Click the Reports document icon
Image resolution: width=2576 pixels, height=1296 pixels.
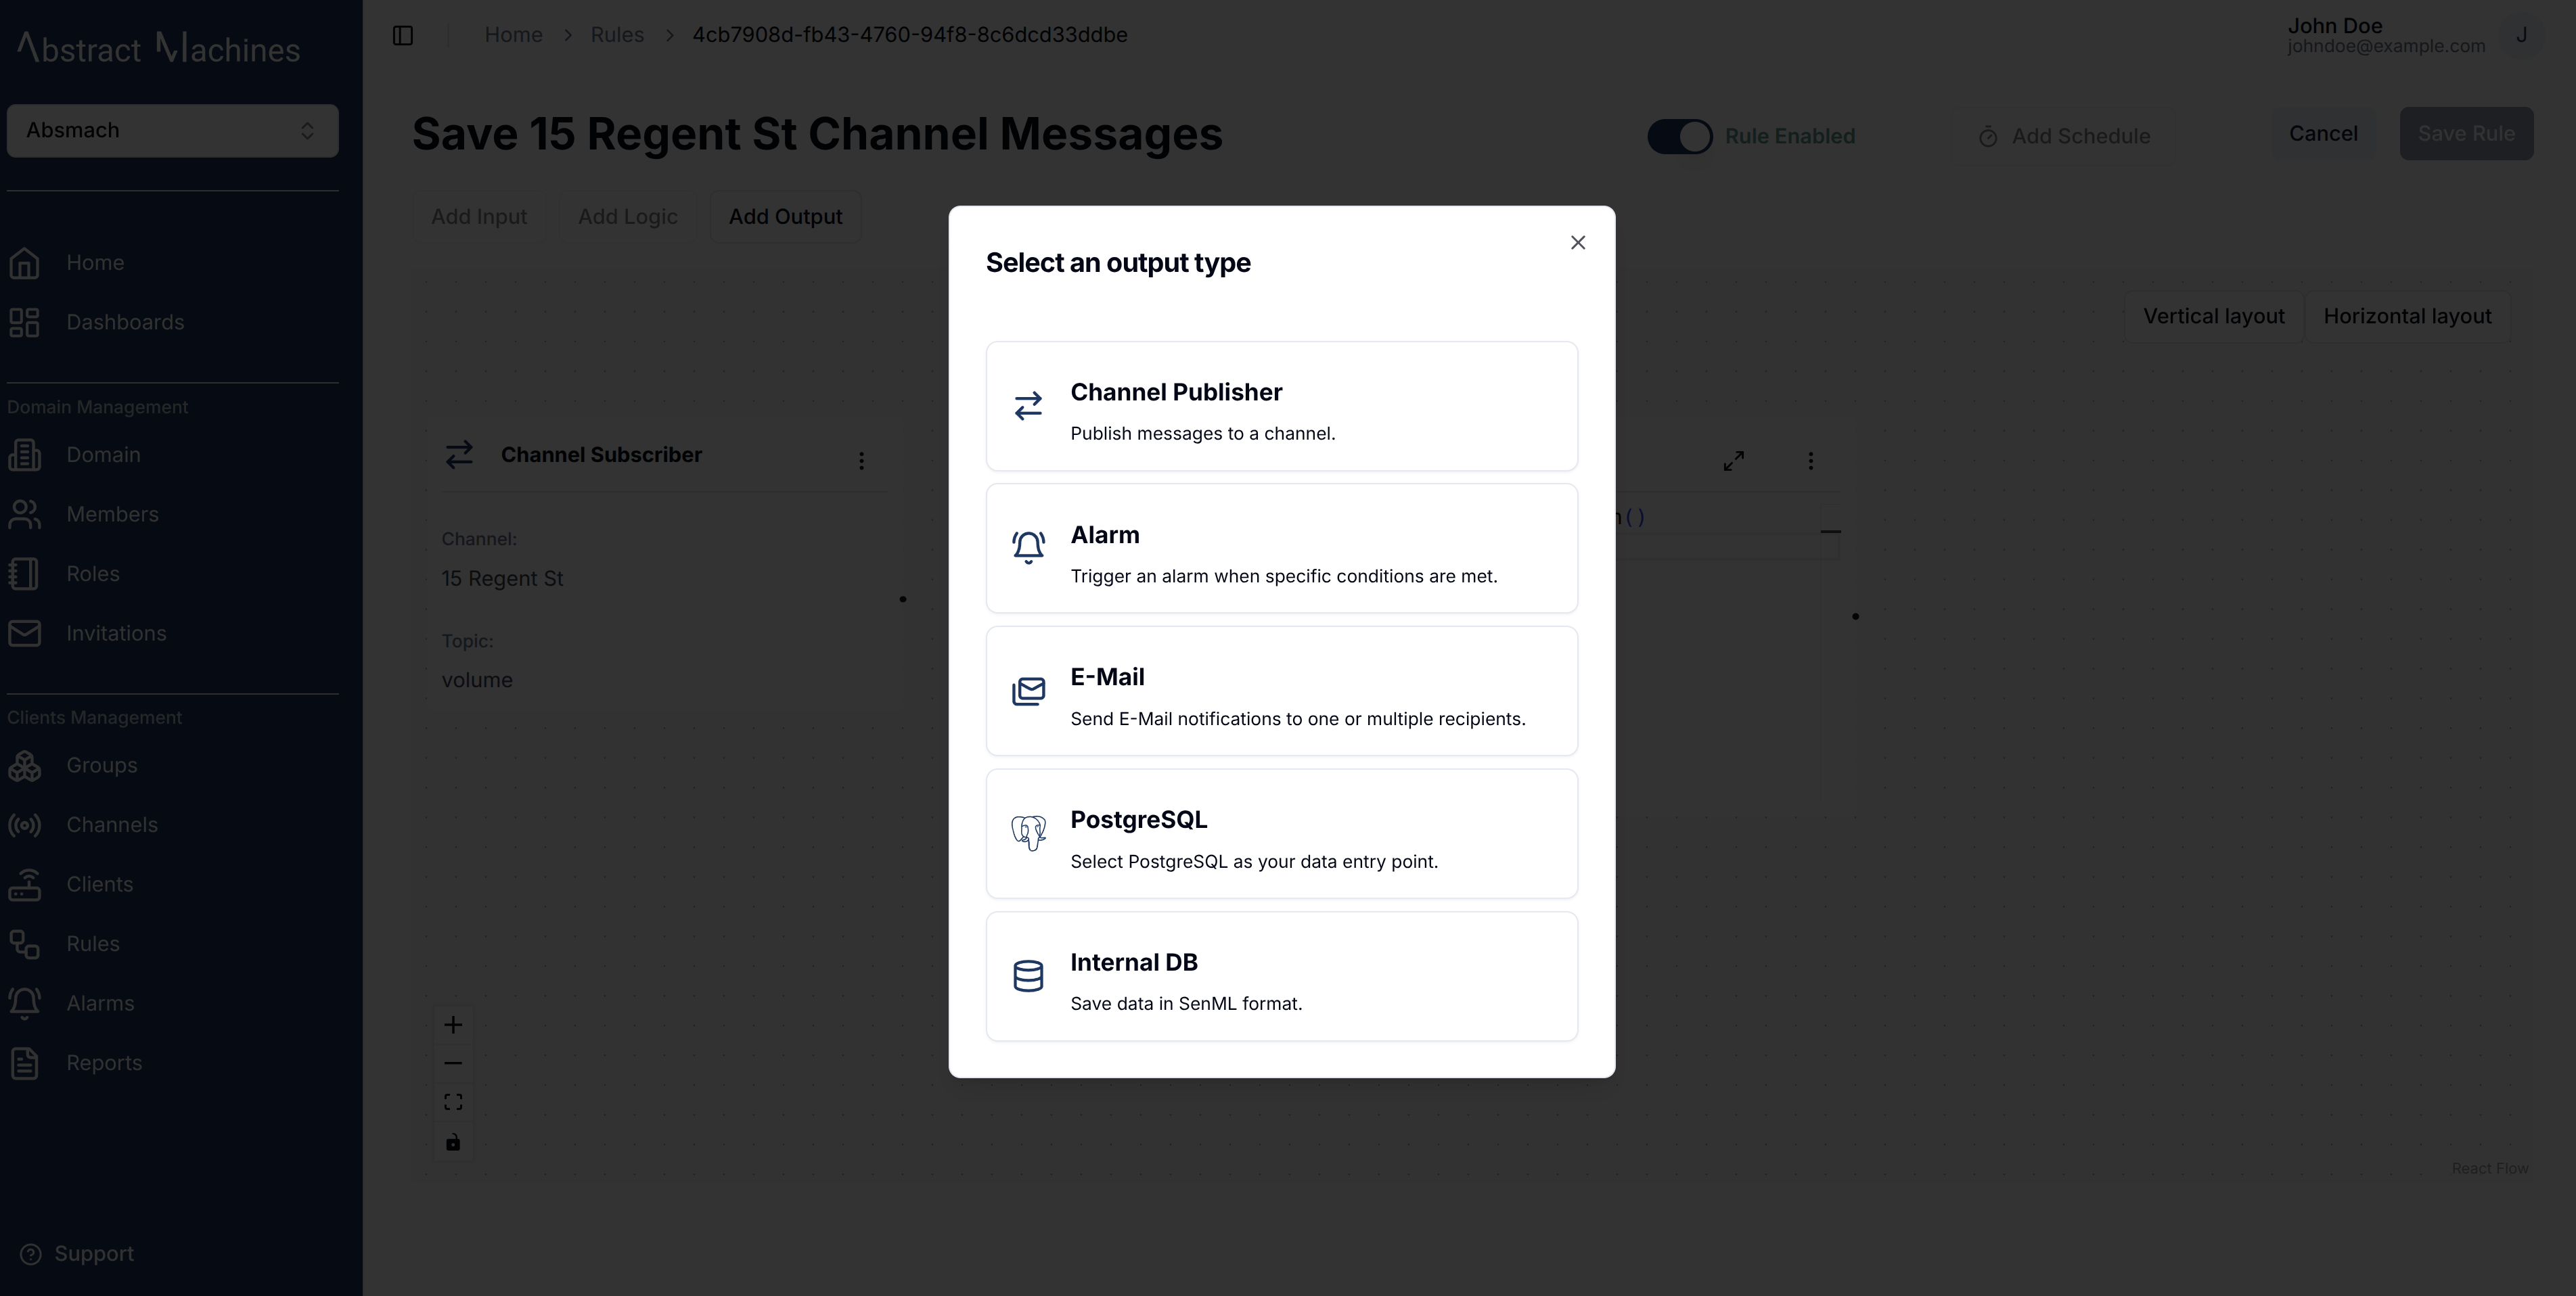click(x=24, y=1063)
